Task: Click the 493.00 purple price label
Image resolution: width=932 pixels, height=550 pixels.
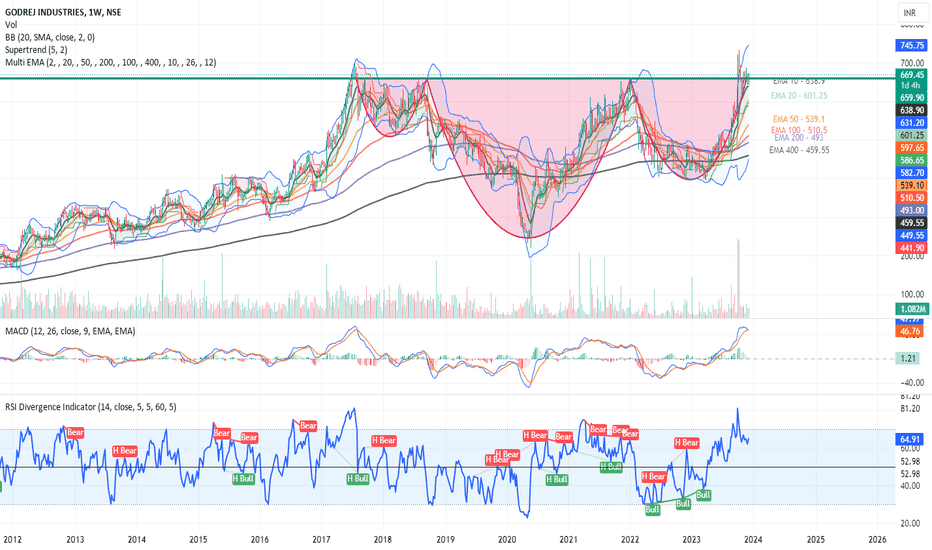Action: pos(912,210)
